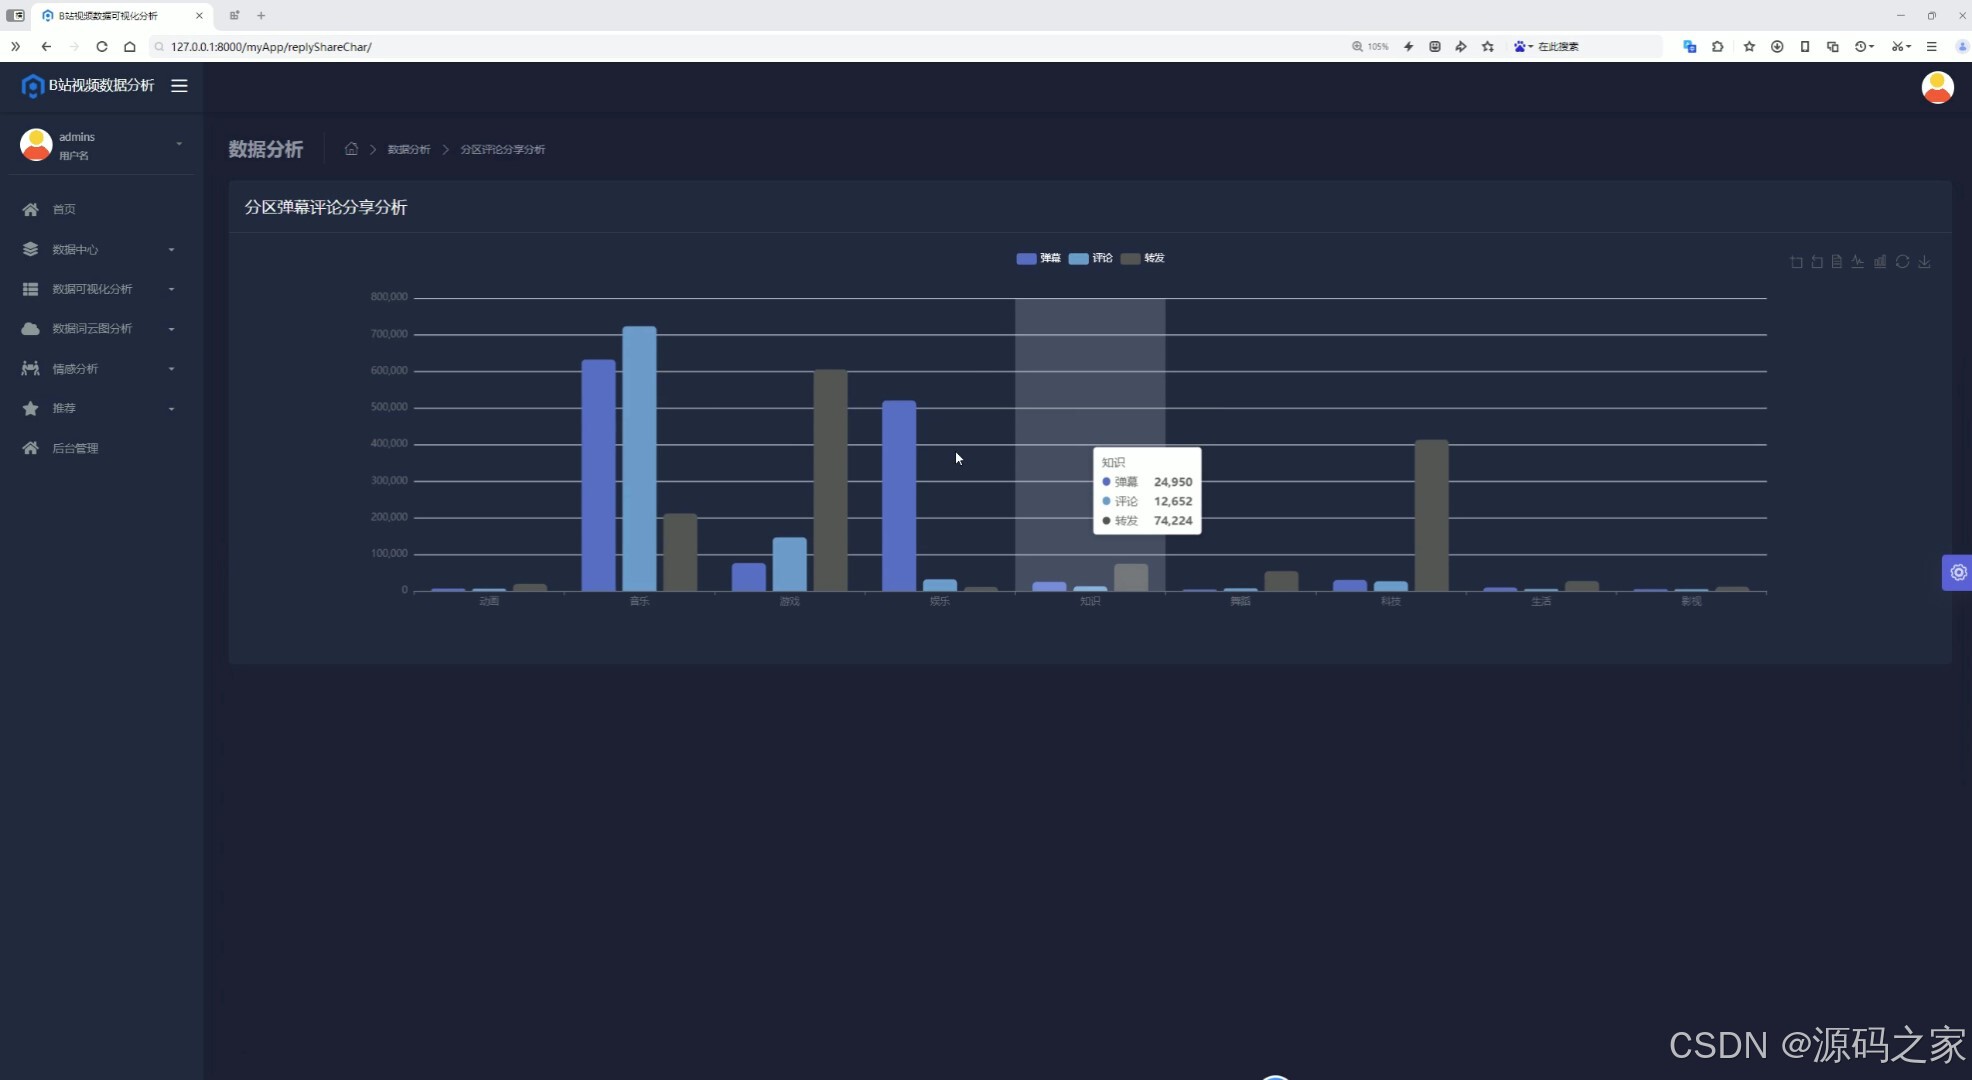
Task: Click the chart's data zoom tool
Action: [x=1796, y=262]
